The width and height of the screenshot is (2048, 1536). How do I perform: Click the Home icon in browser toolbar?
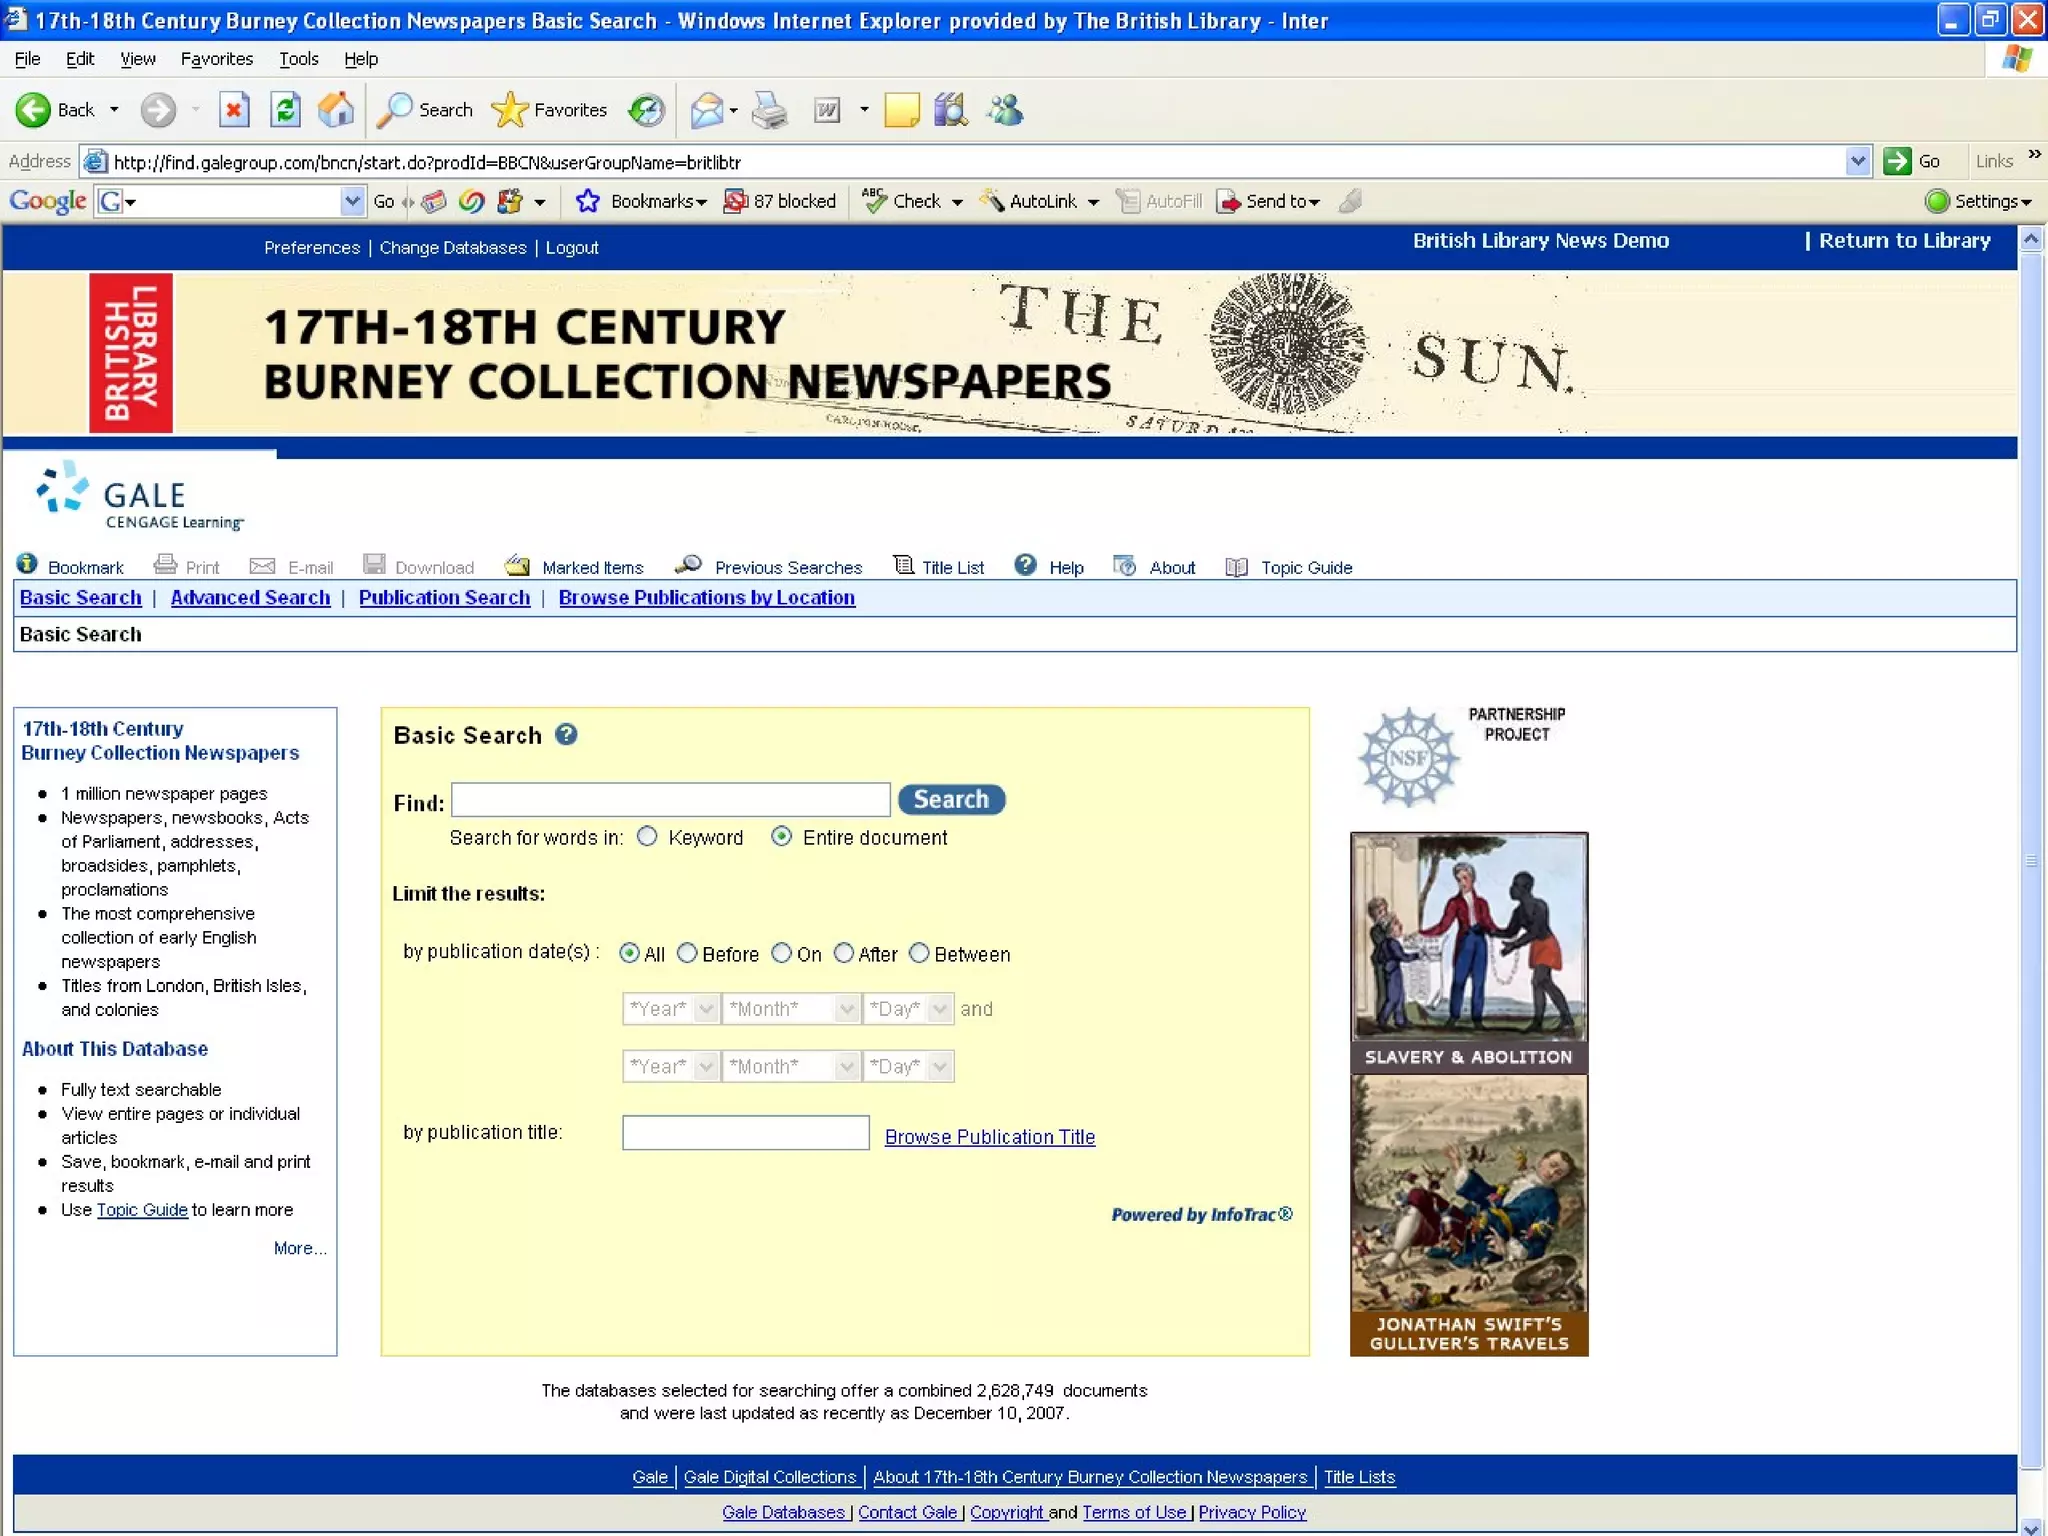(x=336, y=110)
